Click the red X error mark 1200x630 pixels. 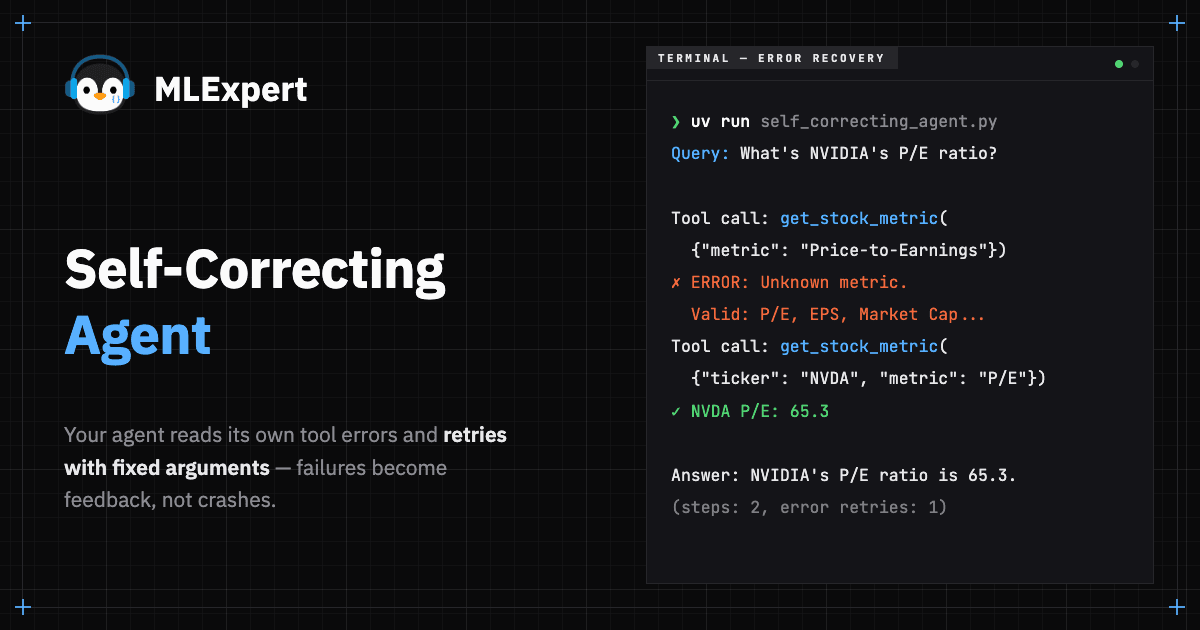676,282
